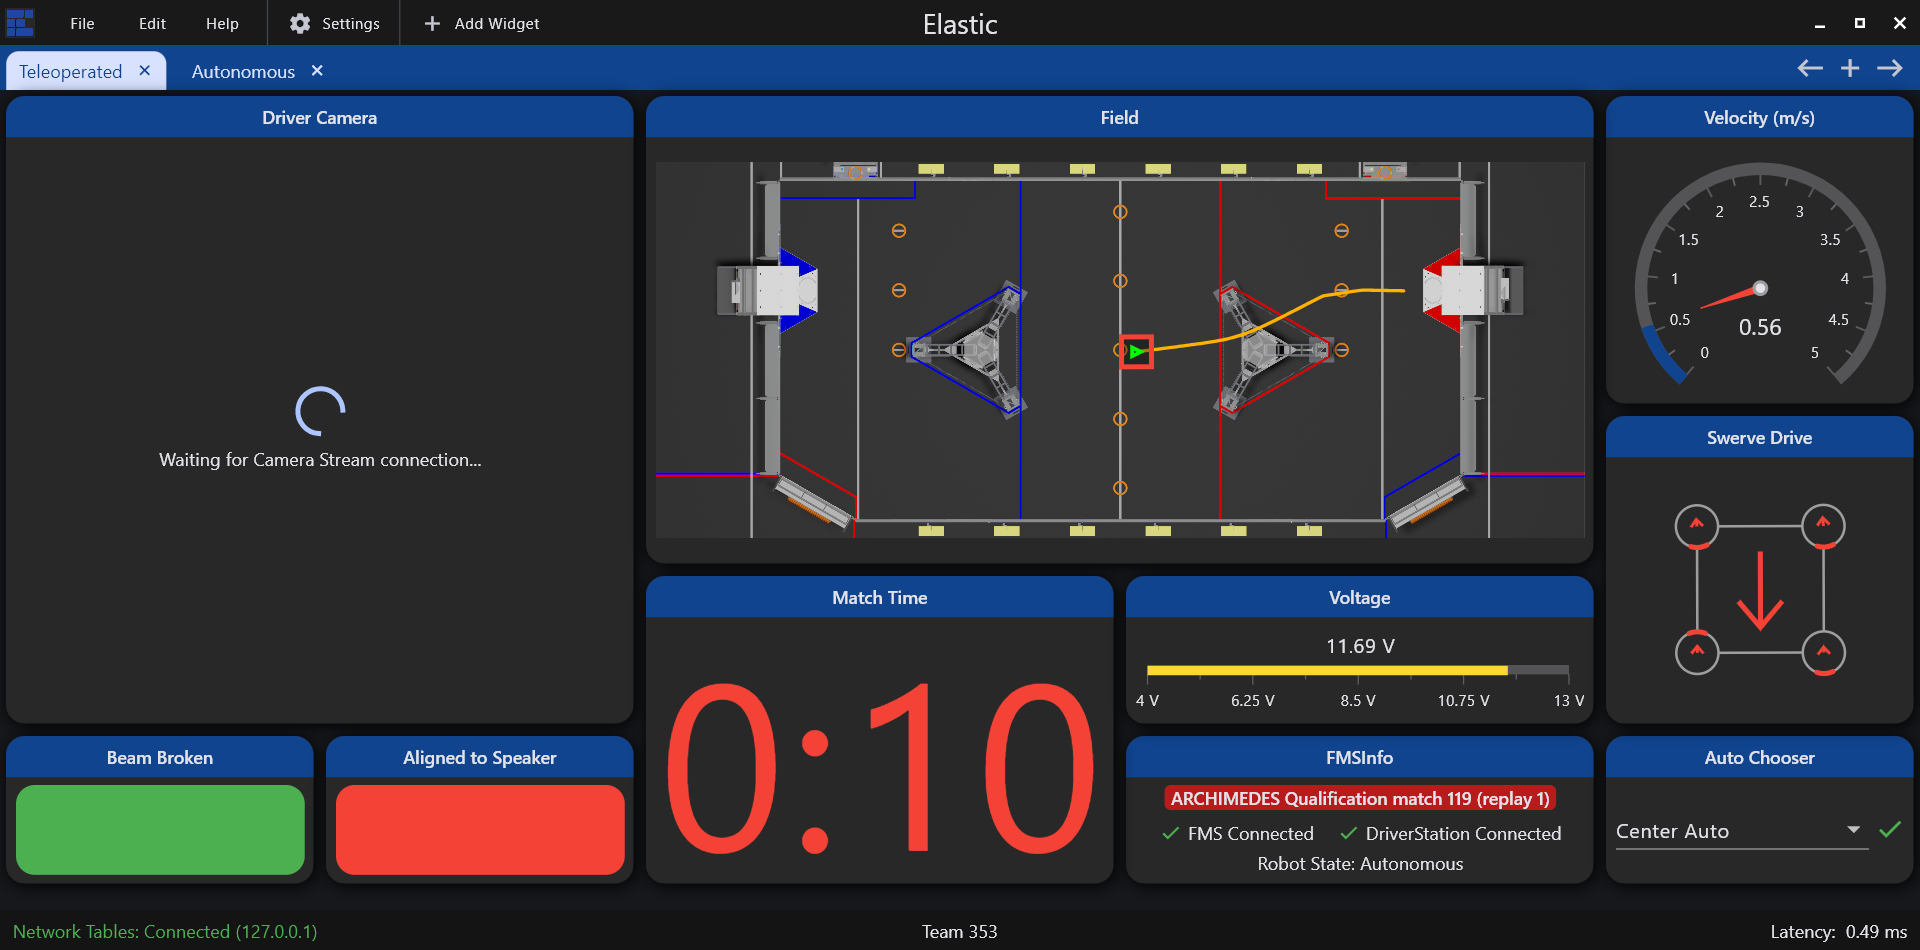Open the Settings gear menu

coord(333,23)
